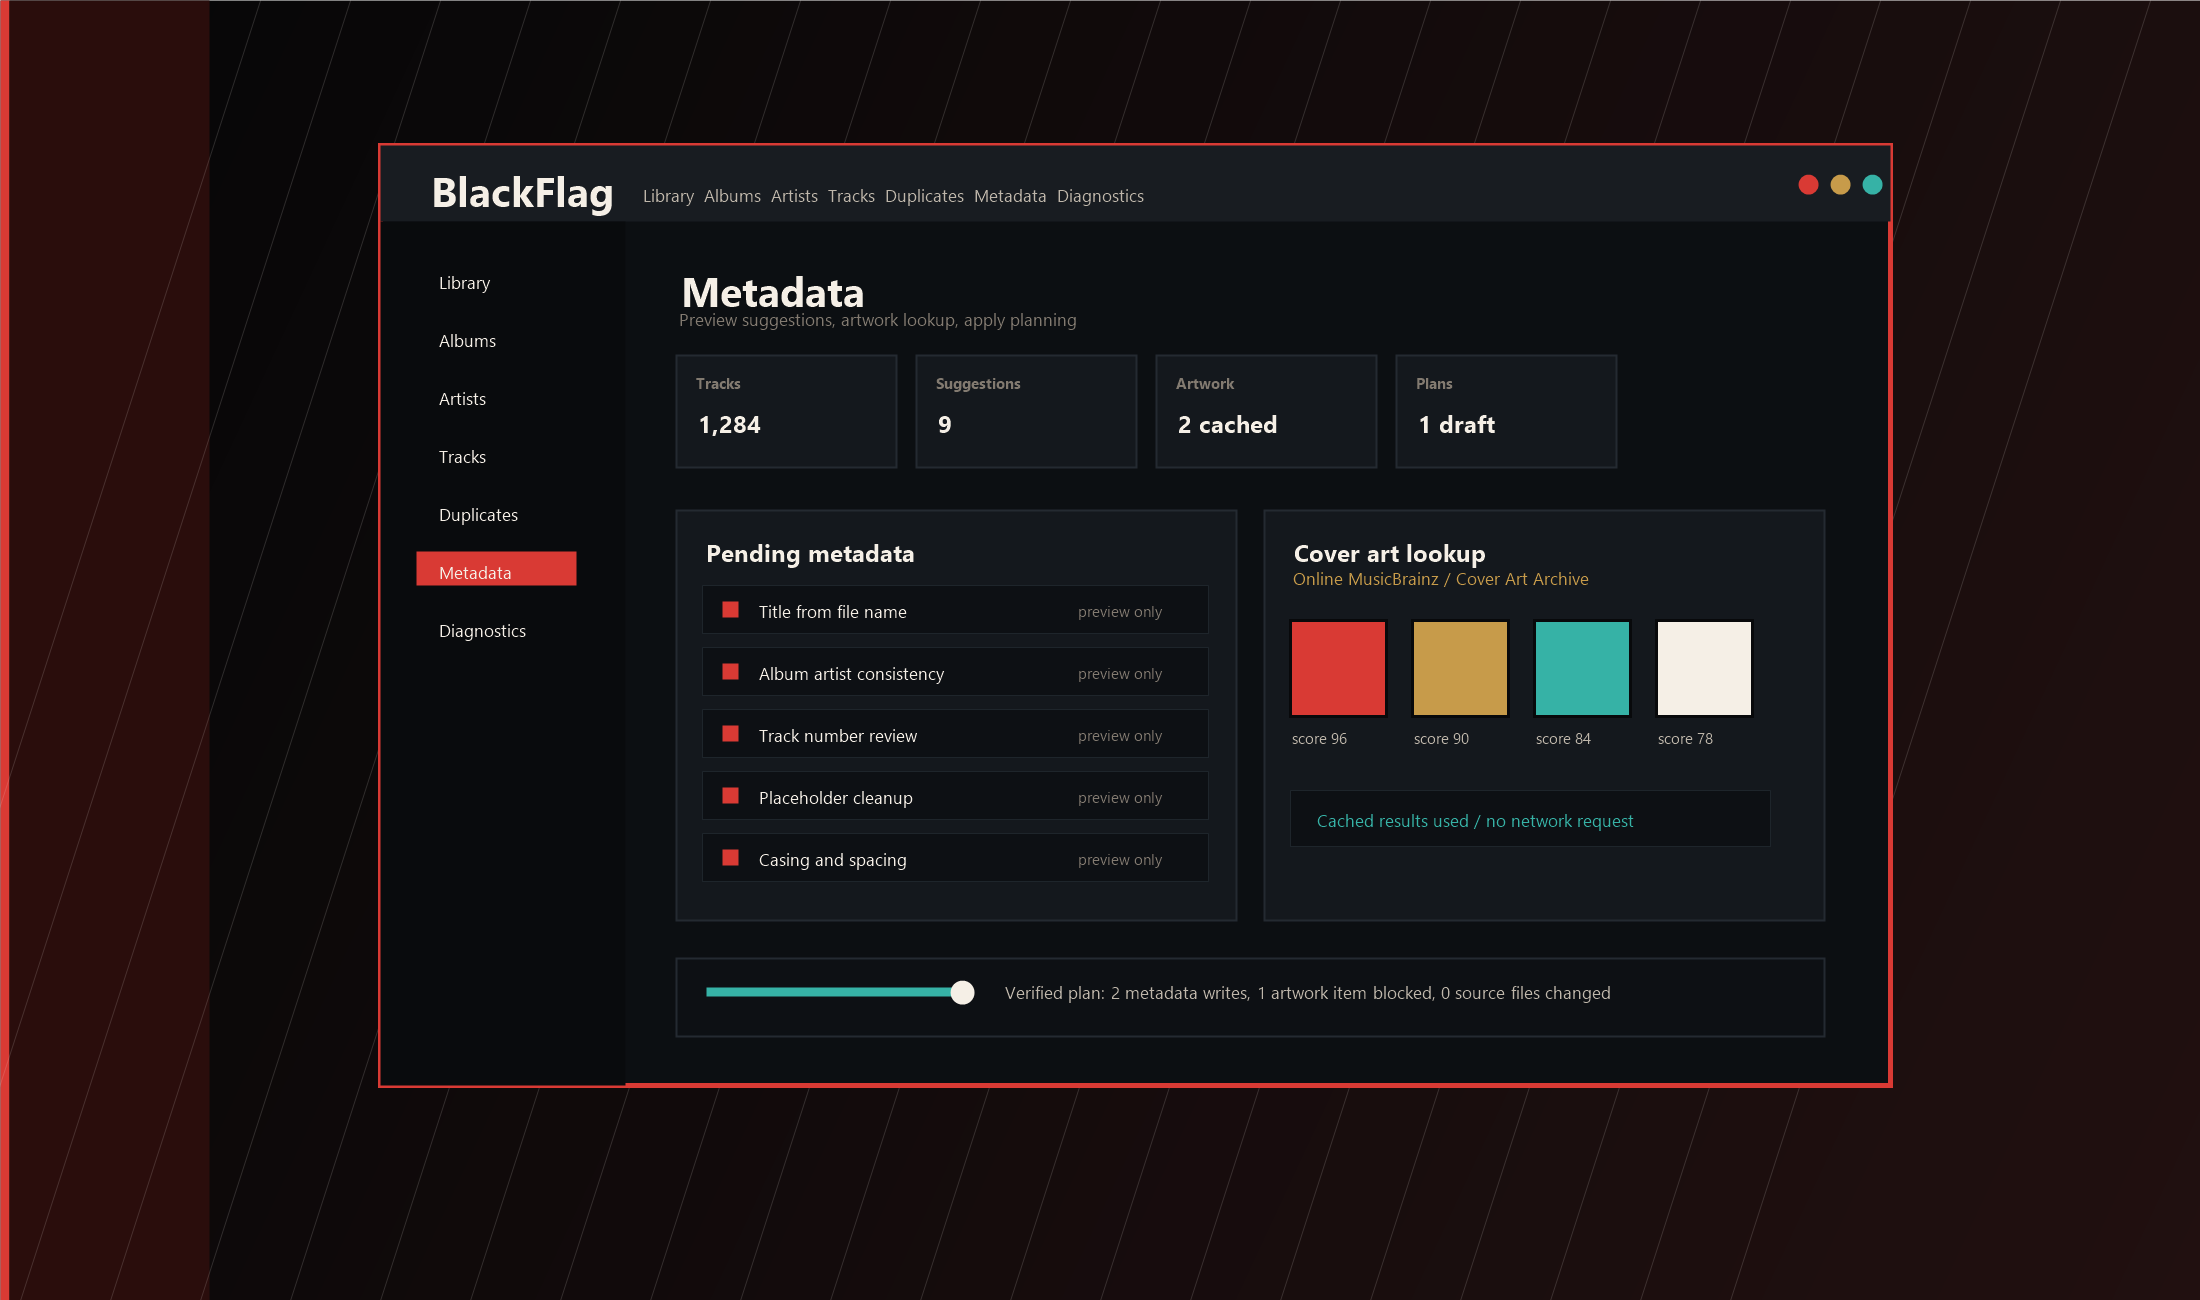The height and width of the screenshot is (1300, 2200).
Task: Open Tracks in the top navigation
Action: click(851, 196)
